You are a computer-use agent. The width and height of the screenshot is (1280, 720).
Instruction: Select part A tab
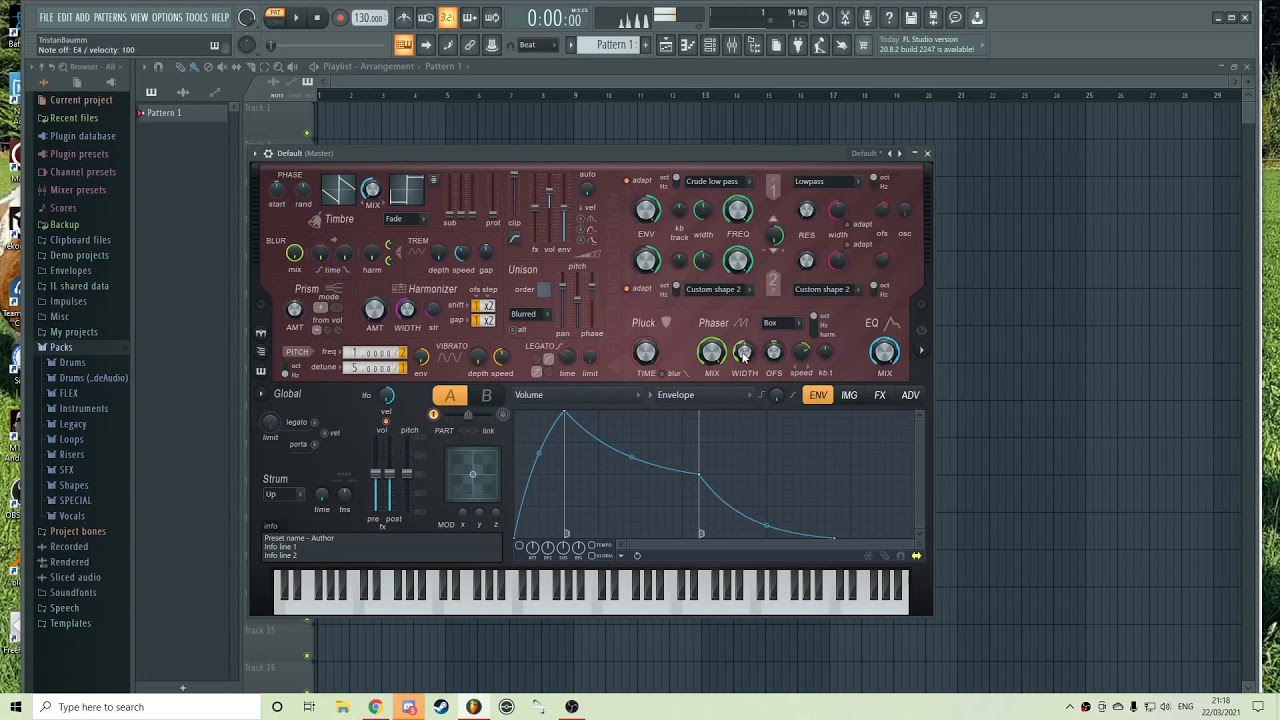pos(450,396)
